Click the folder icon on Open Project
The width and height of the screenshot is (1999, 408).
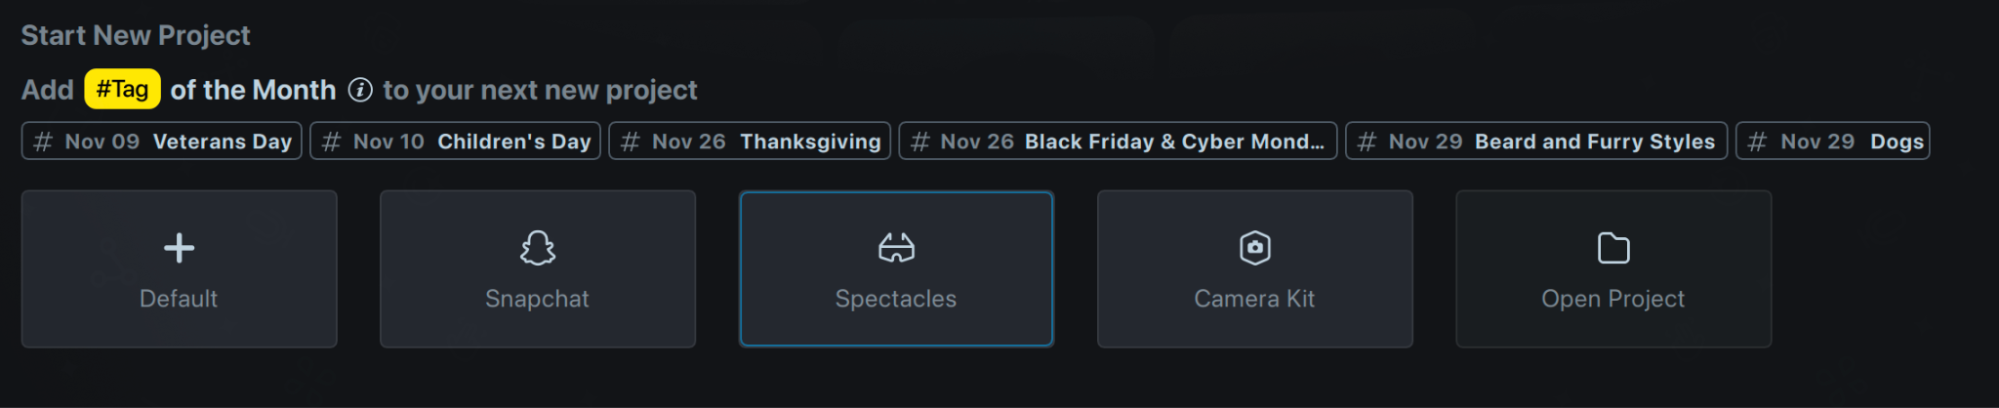1613,248
